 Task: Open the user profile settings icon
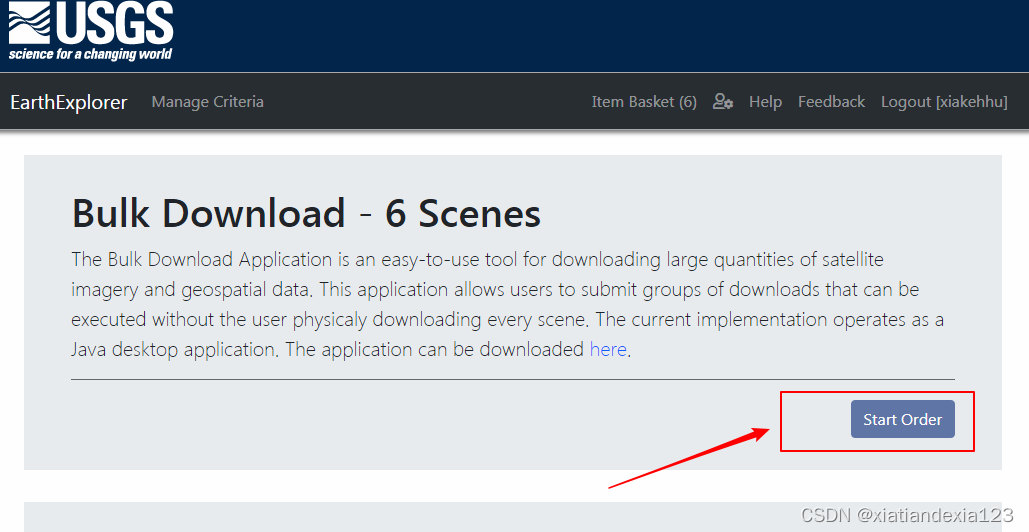723,102
